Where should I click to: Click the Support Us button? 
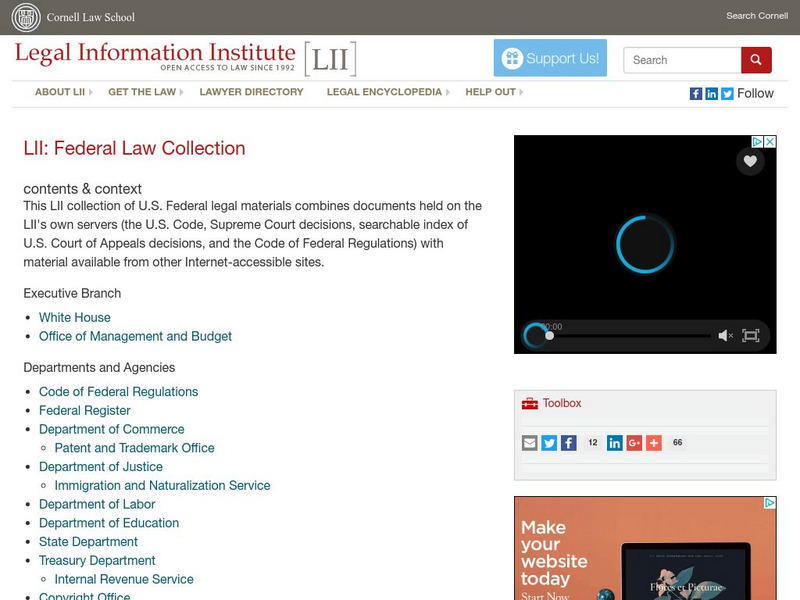[551, 58]
